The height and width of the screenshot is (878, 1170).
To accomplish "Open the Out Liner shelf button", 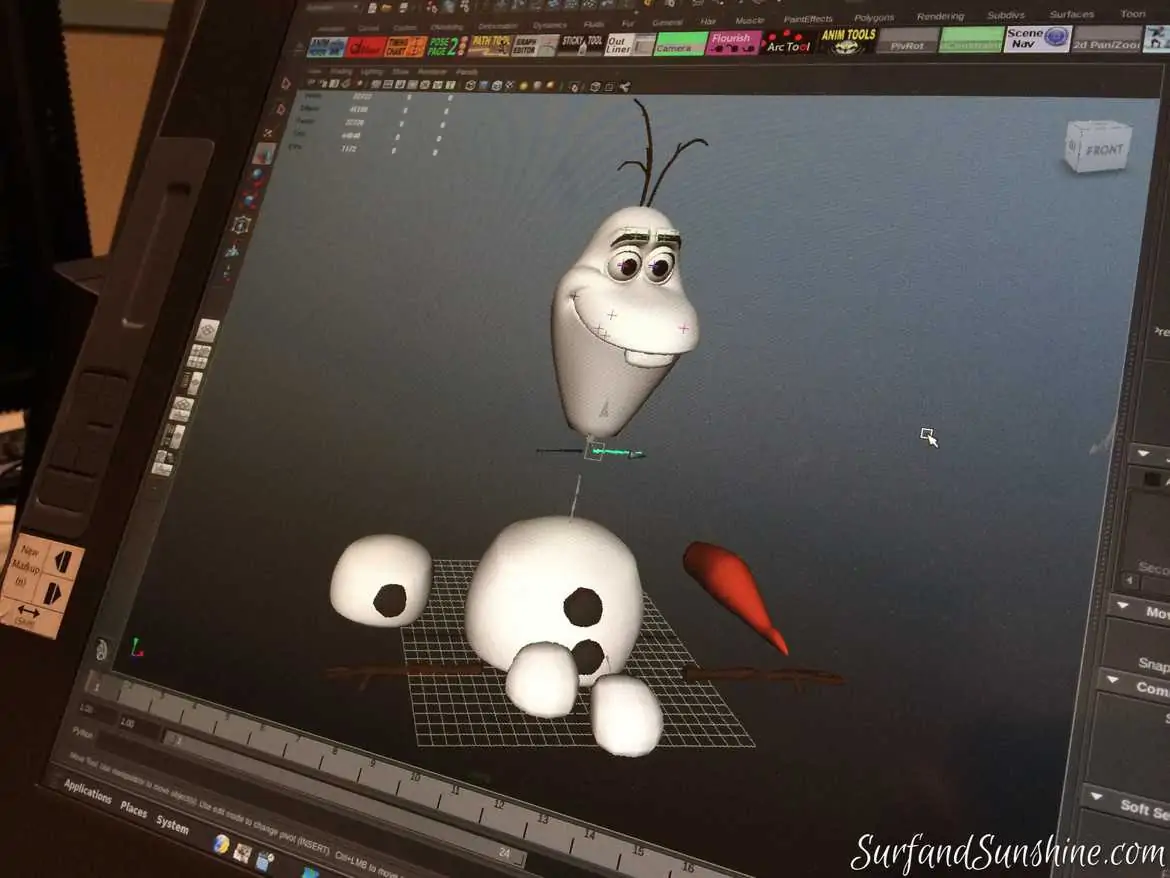I will 628,45.
